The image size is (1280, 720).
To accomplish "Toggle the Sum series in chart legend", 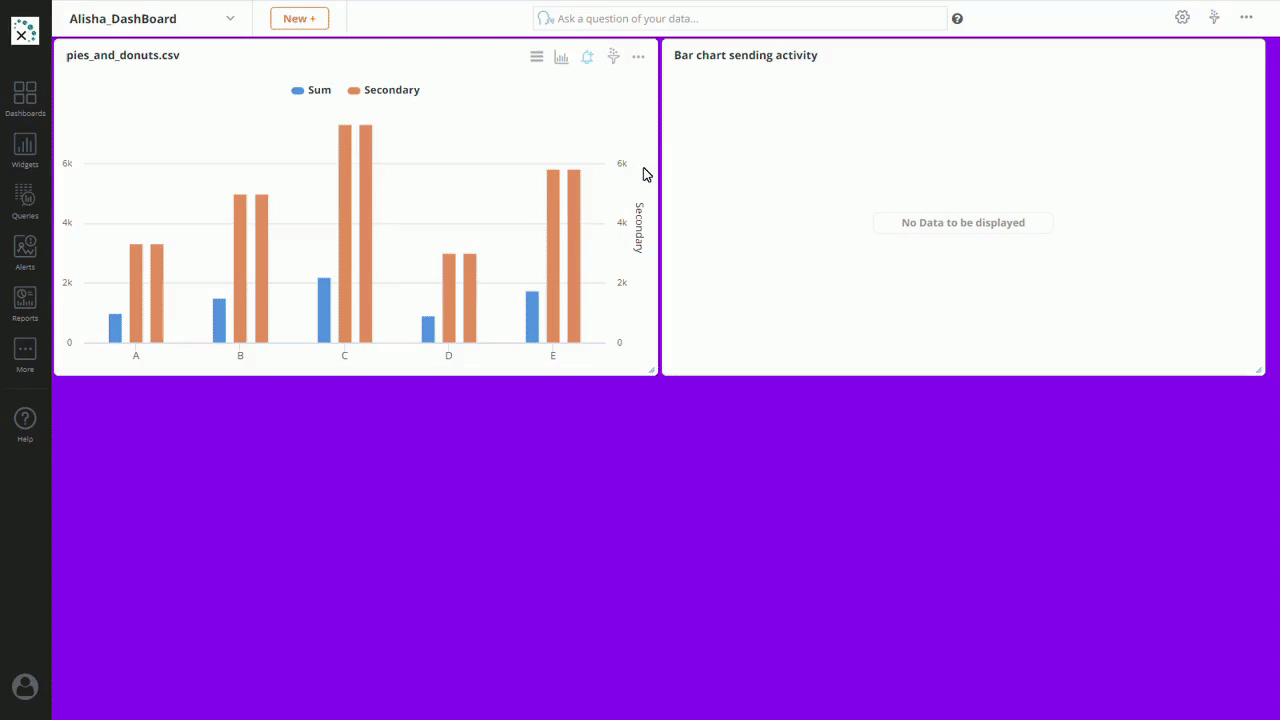I will point(311,90).
